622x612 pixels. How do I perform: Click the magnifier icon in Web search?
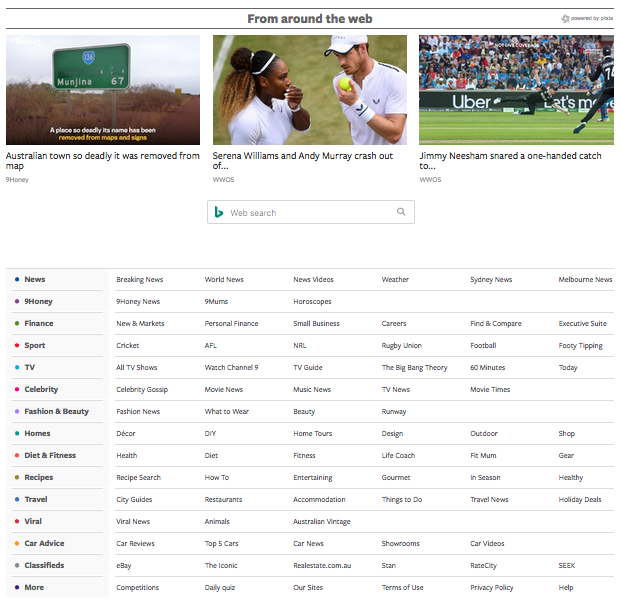tap(401, 211)
